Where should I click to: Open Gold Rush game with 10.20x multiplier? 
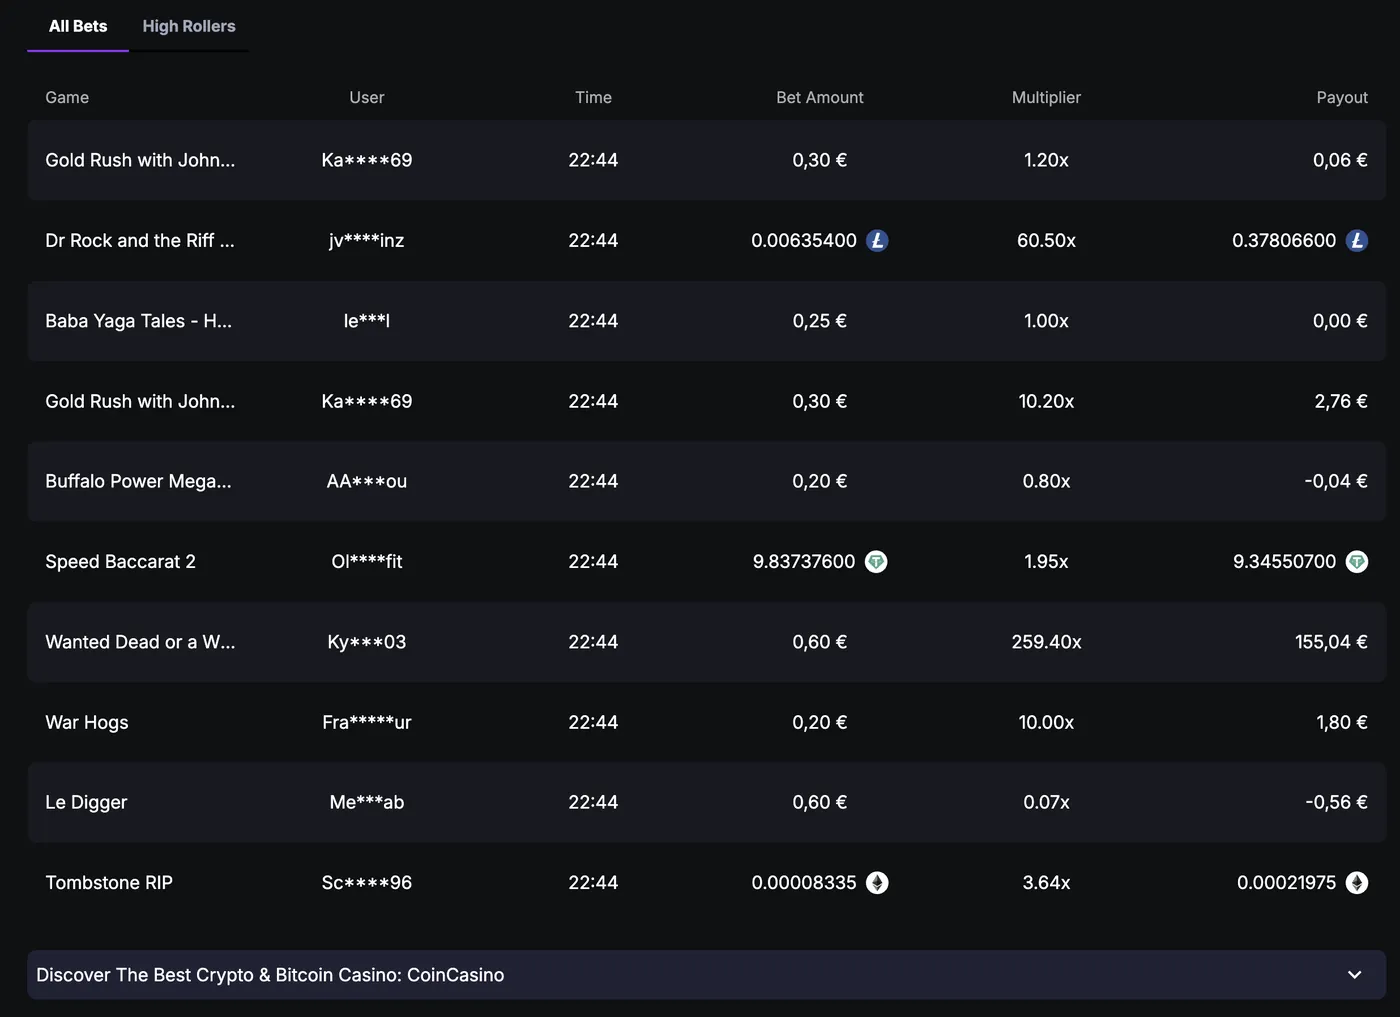coord(140,401)
